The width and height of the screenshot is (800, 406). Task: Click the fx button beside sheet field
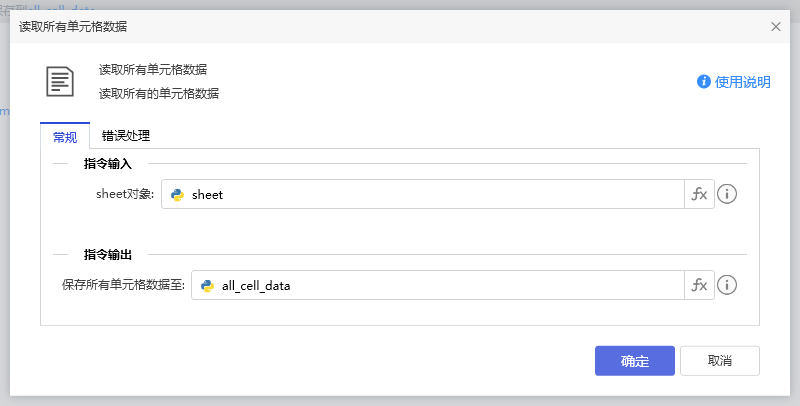pyautogui.click(x=699, y=195)
